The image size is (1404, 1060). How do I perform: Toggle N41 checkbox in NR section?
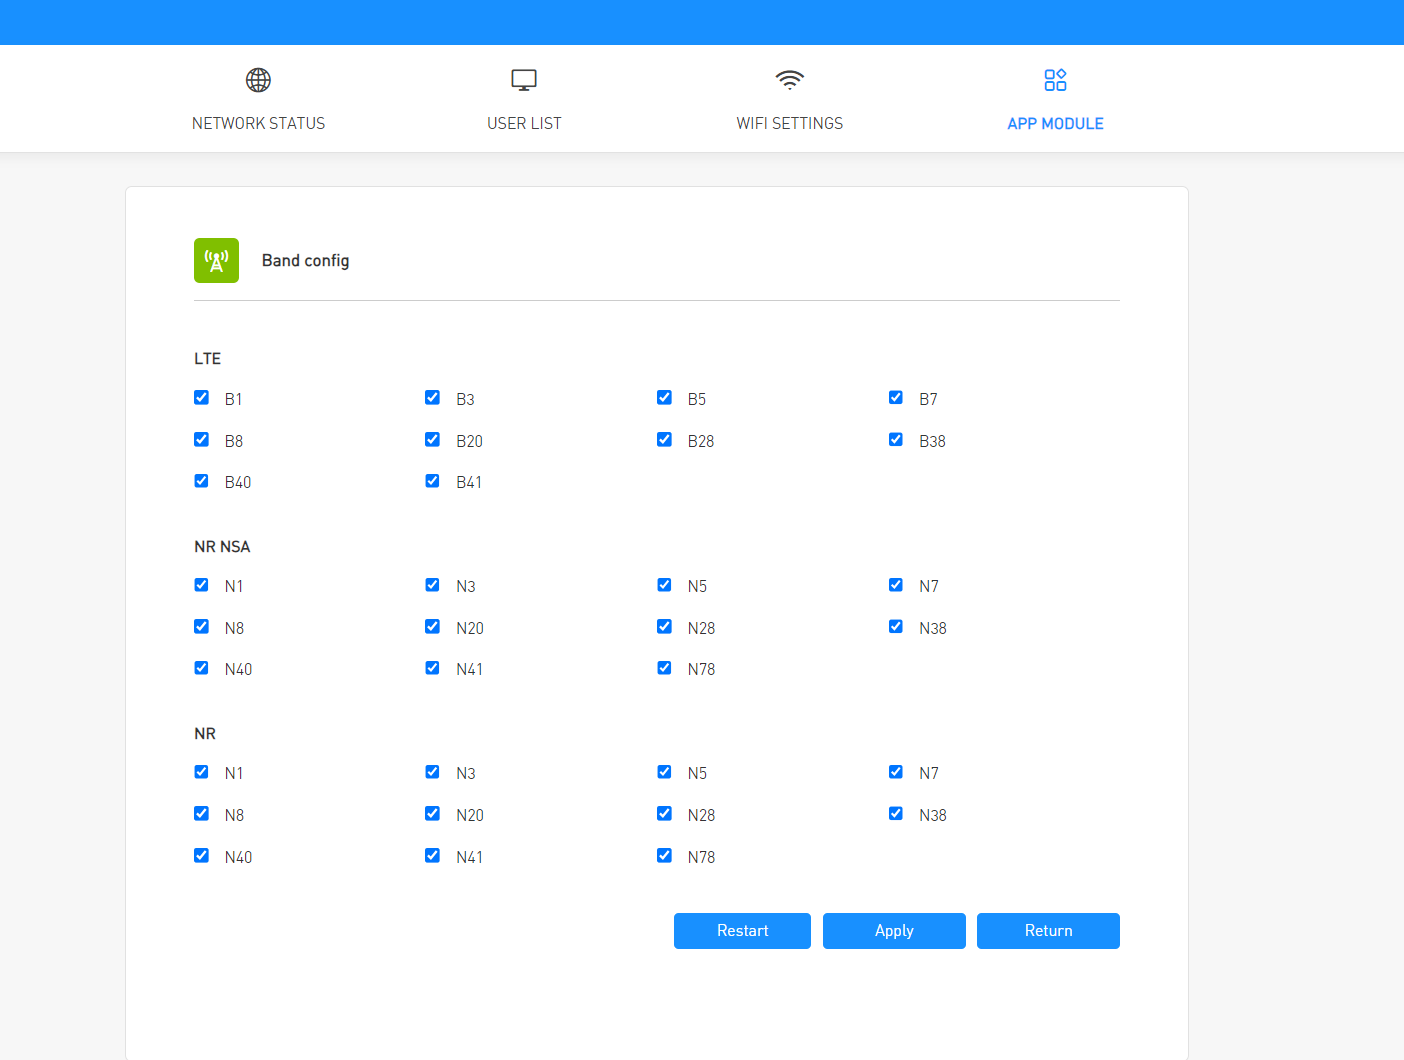432,855
